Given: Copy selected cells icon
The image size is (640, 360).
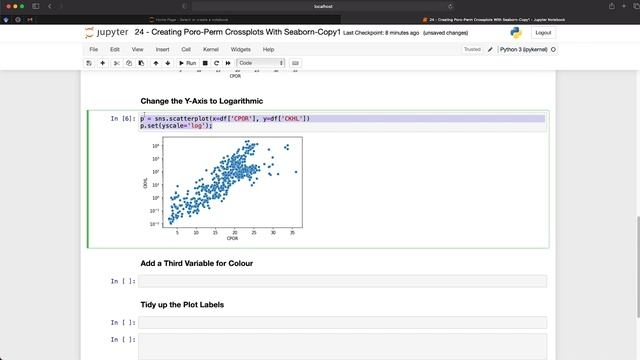Looking at the screenshot, I should point(129,63).
